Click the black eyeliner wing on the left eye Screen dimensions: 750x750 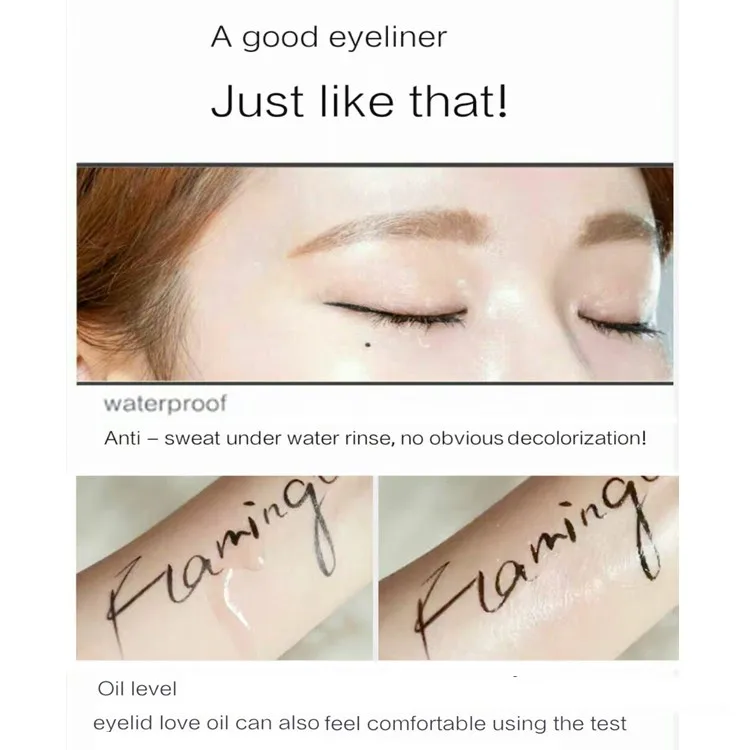(x=344, y=308)
